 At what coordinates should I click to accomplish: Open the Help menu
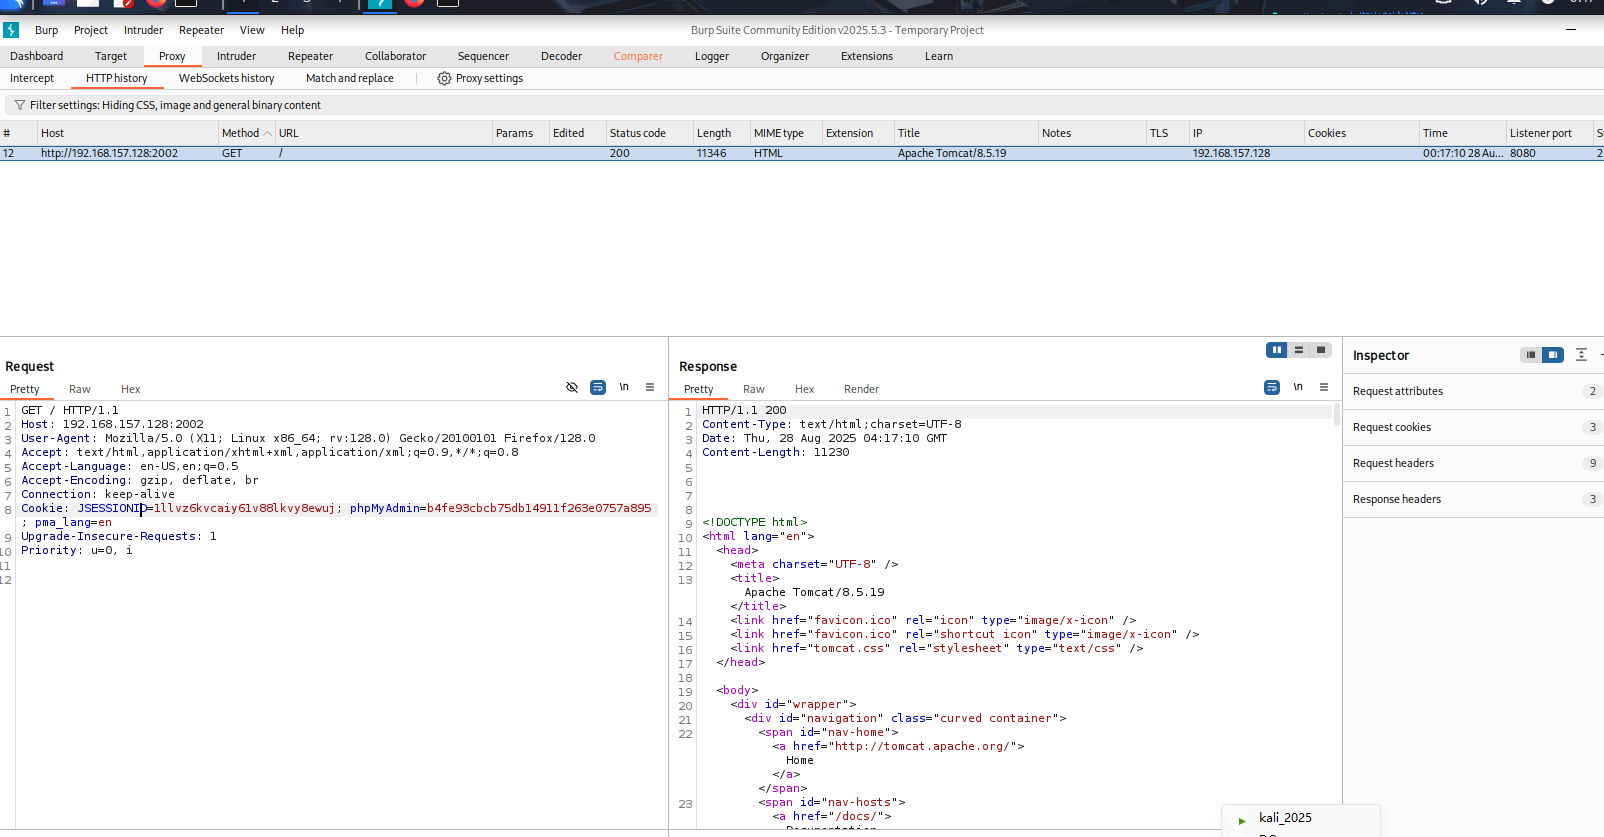pyautogui.click(x=292, y=30)
